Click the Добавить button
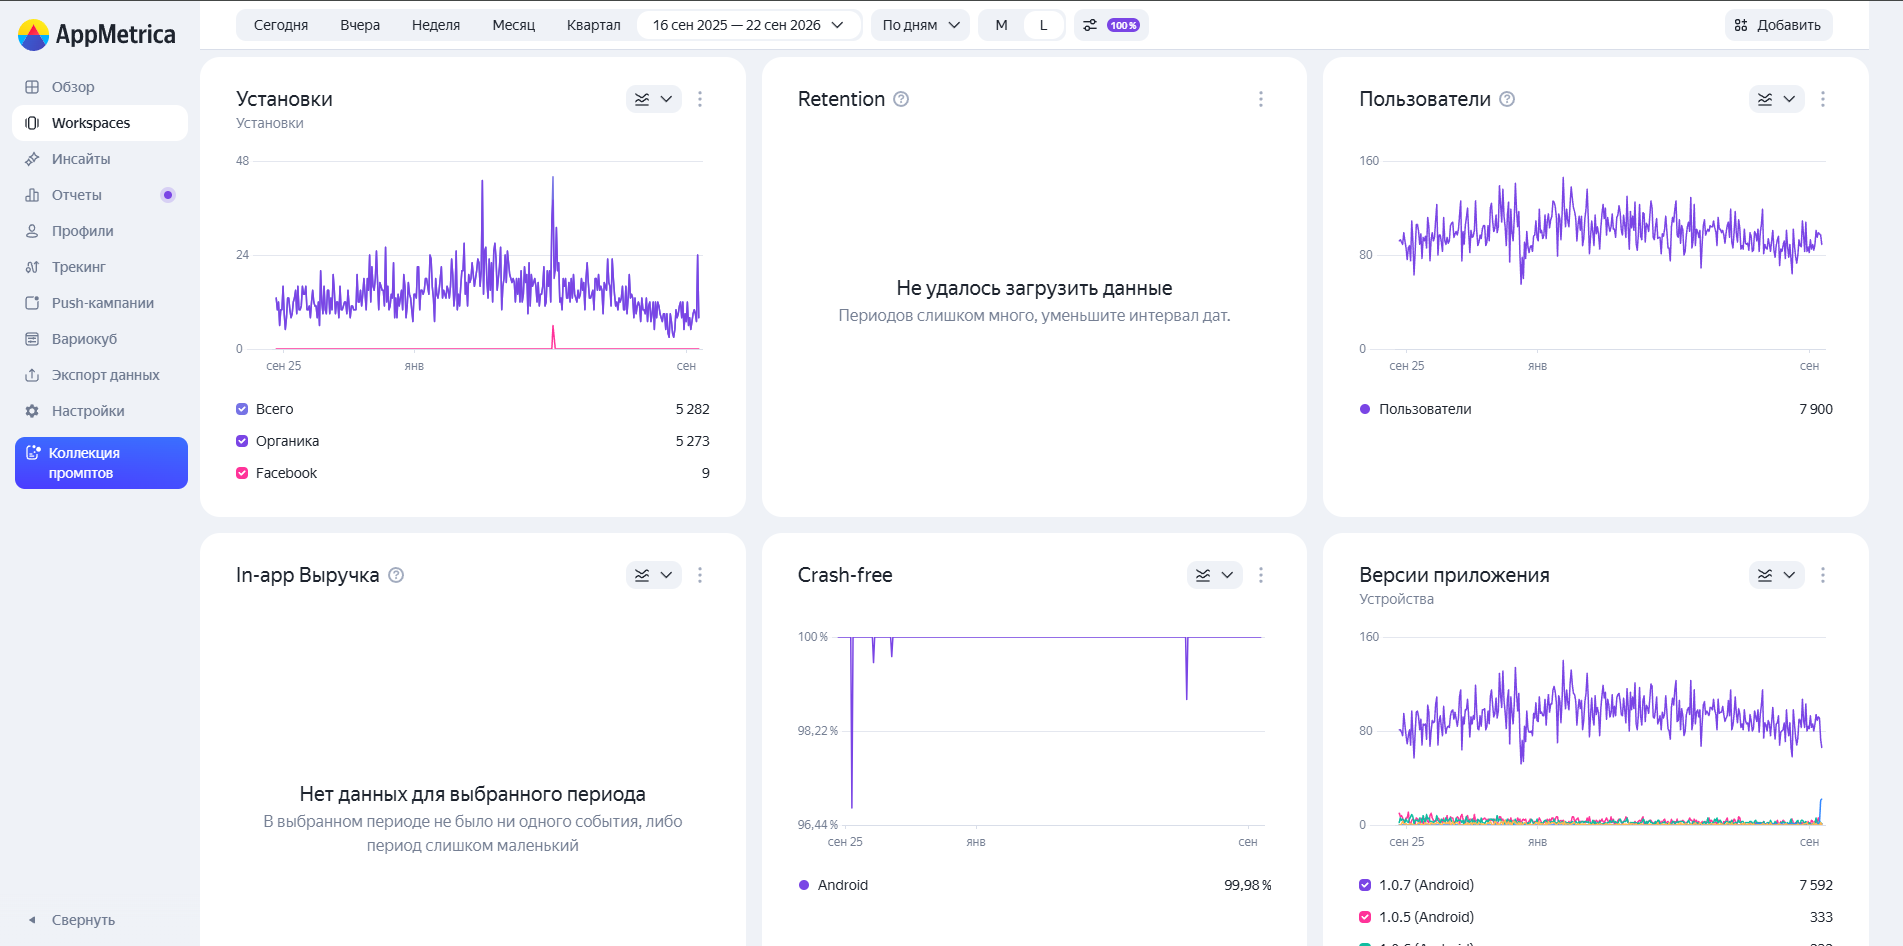This screenshot has height=946, width=1903. (x=1778, y=25)
